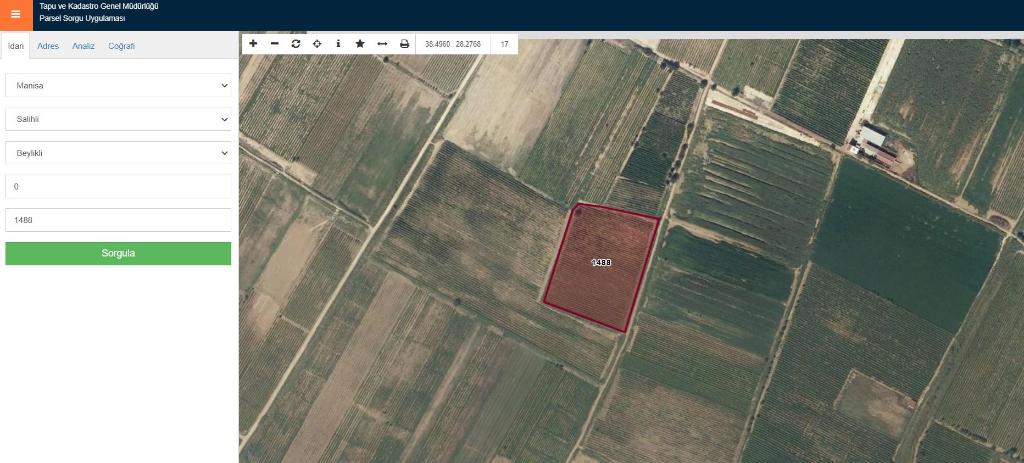Select the measure distance arrow tool

pos(382,44)
